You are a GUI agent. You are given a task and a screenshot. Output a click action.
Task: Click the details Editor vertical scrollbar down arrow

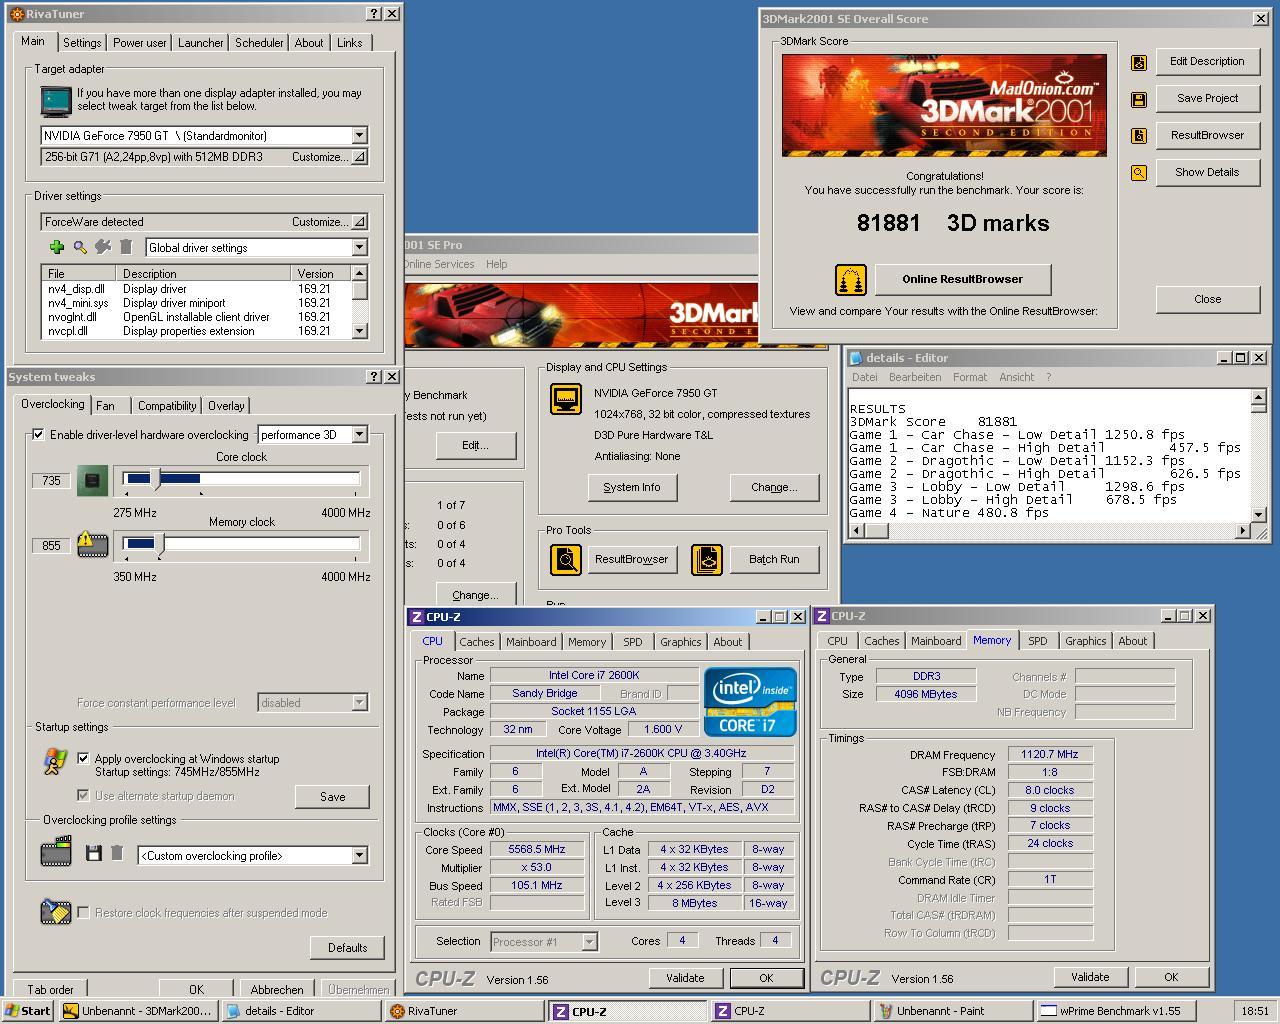[1259, 514]
